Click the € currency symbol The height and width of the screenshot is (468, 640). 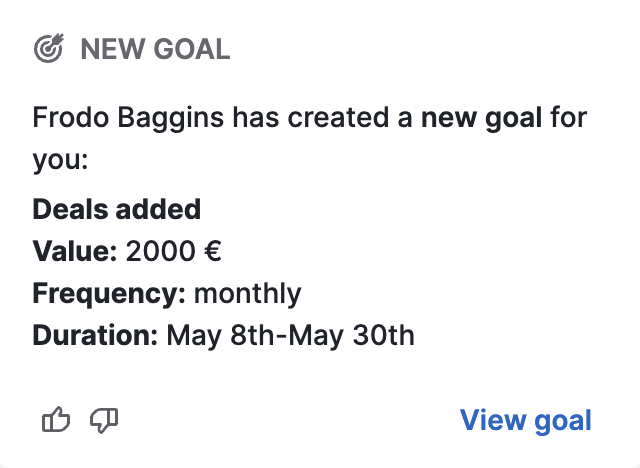pos(213,251)
